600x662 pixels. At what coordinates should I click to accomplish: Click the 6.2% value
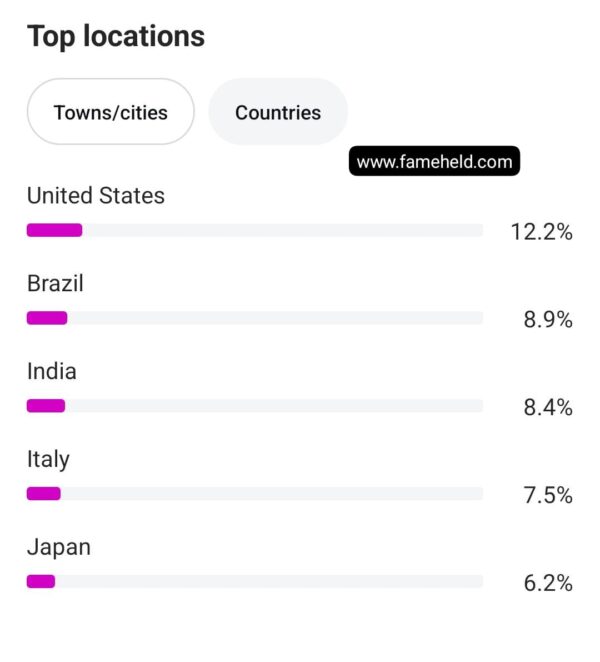coord(548,583)
